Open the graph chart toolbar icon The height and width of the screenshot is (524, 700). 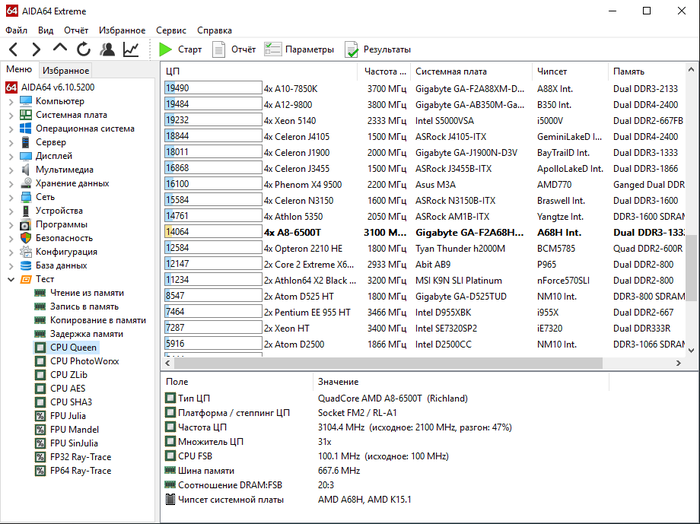[x=131, y=49]
